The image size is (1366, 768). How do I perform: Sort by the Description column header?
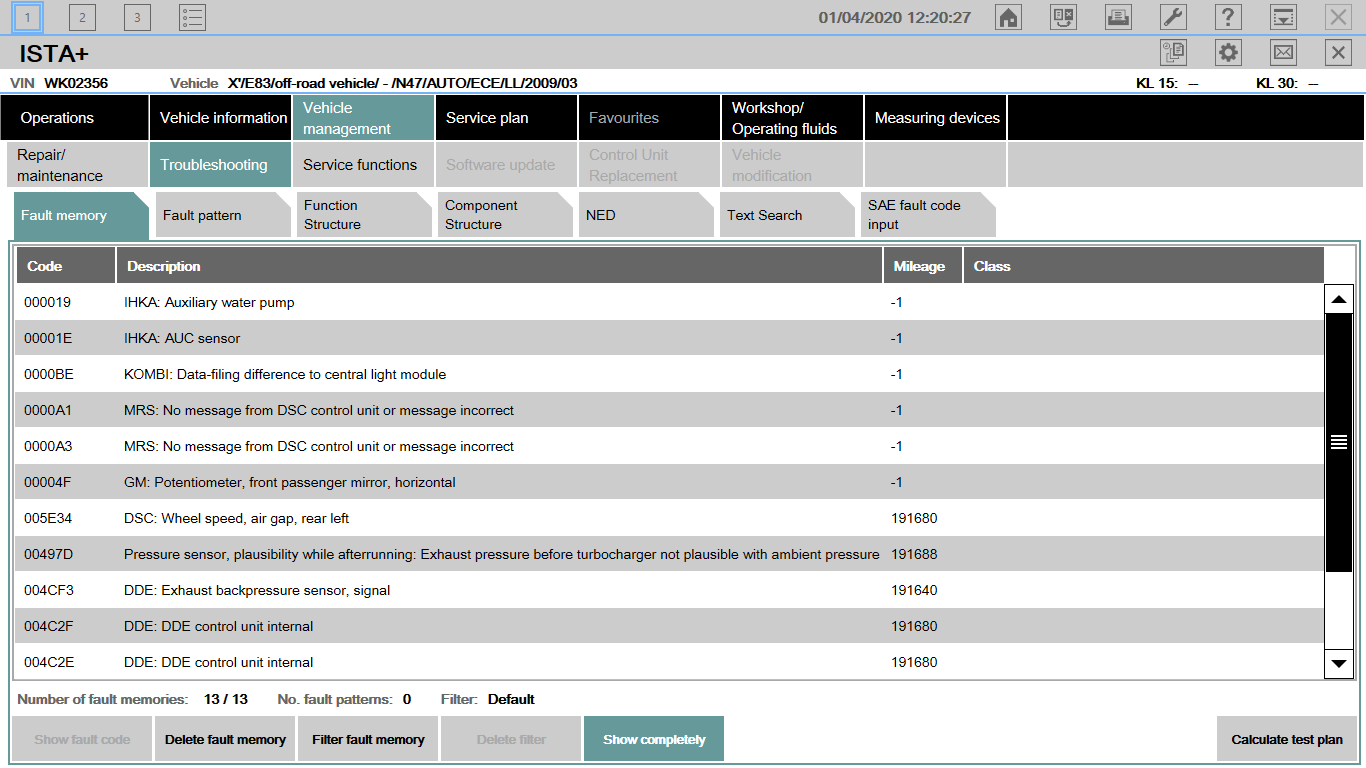pyautogui.click(x=499, y=266)
